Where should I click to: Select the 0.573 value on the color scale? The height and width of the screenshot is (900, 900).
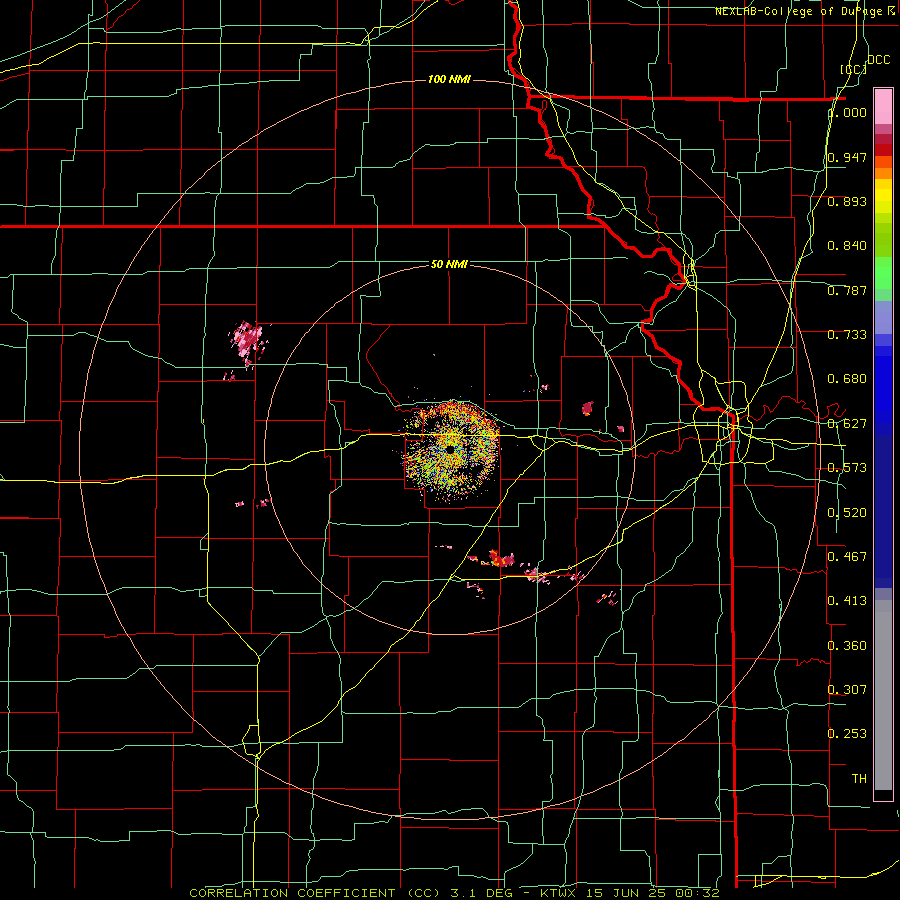[847, 468]
